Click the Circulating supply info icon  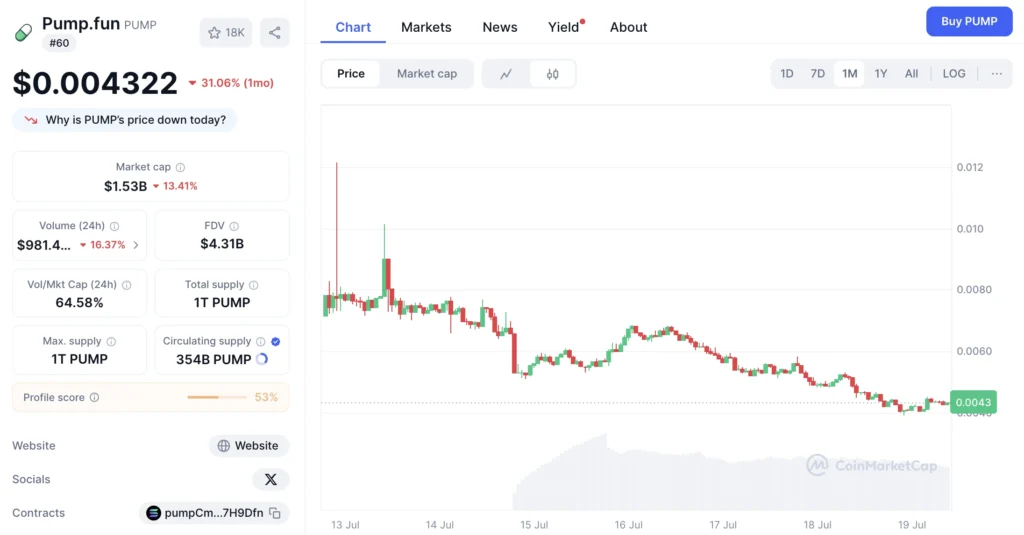tap(261, 342)
